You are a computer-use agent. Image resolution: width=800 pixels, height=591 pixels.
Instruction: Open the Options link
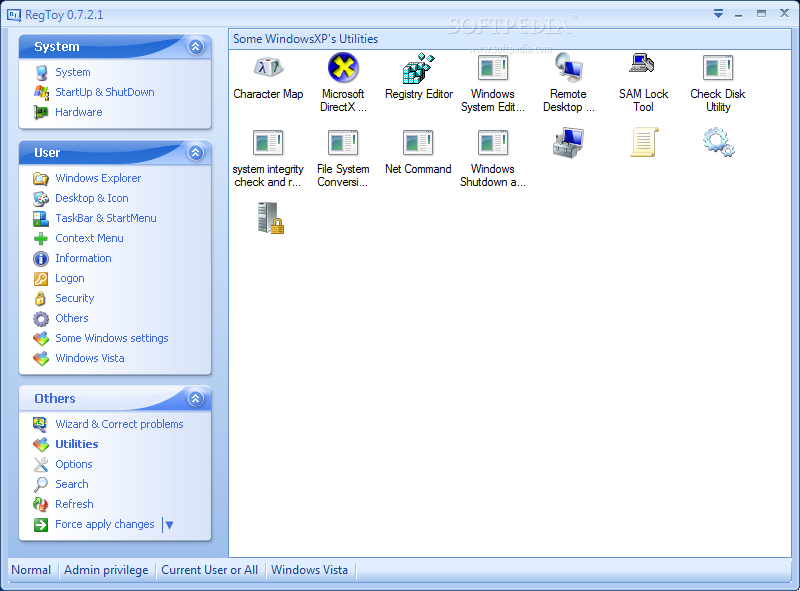(x=74, y=464)
